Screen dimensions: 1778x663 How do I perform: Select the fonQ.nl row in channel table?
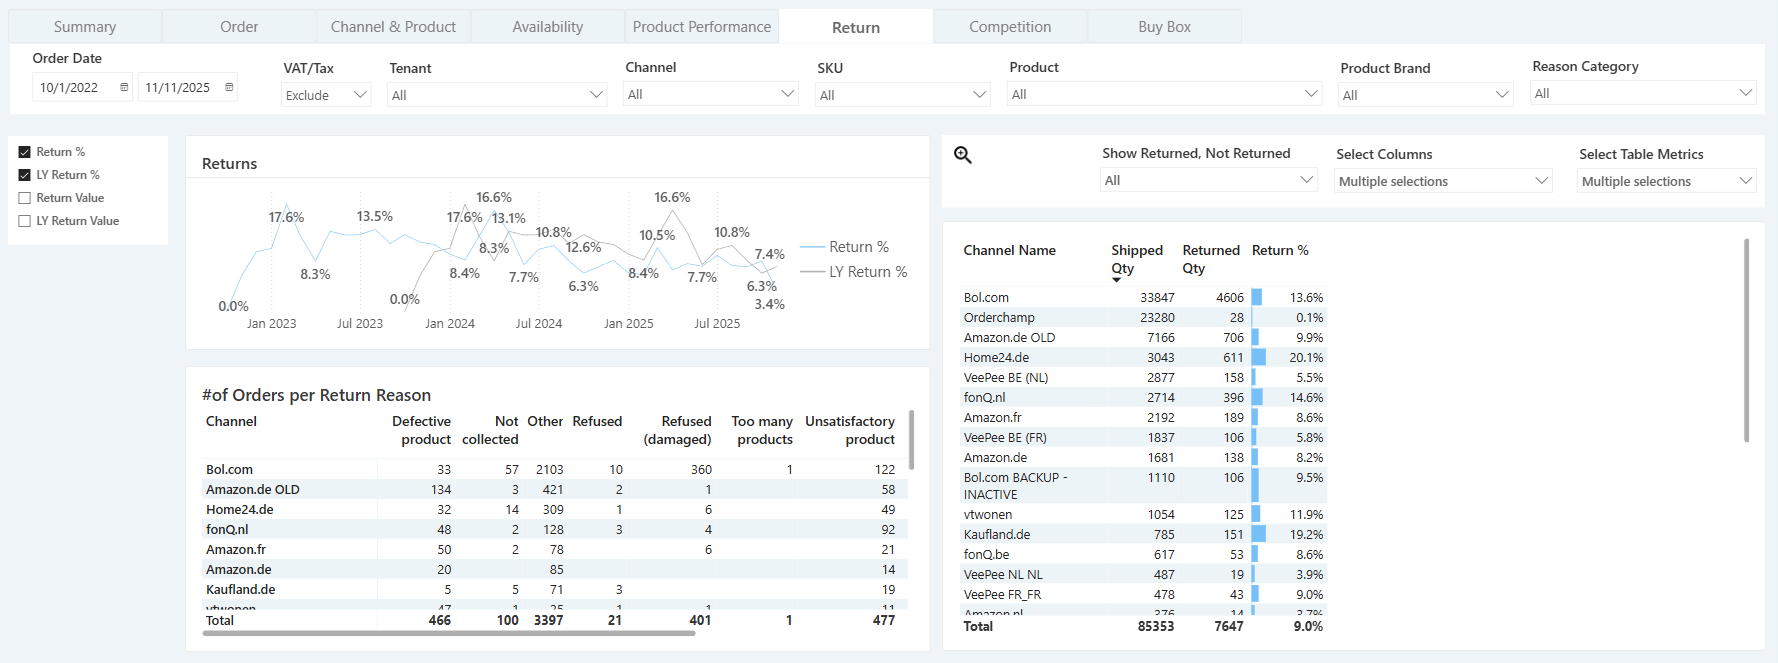[1143, 397]
